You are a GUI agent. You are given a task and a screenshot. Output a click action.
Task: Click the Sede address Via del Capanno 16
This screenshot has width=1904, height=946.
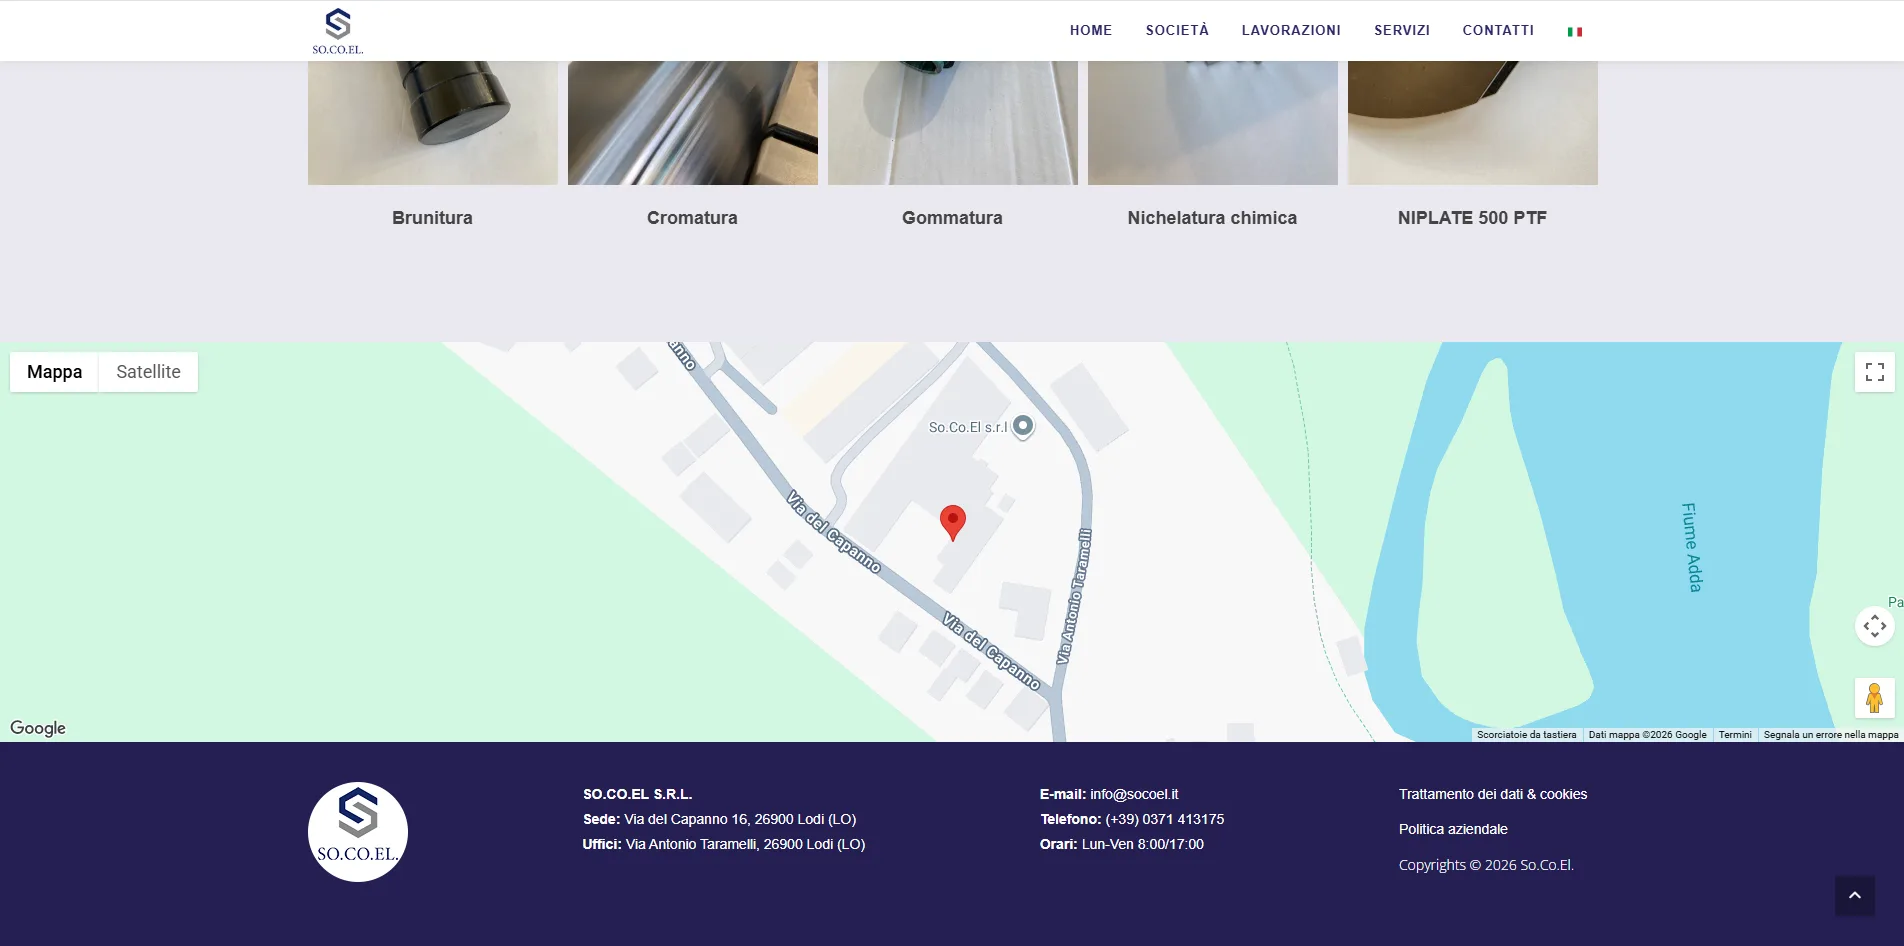coord(740,819)
